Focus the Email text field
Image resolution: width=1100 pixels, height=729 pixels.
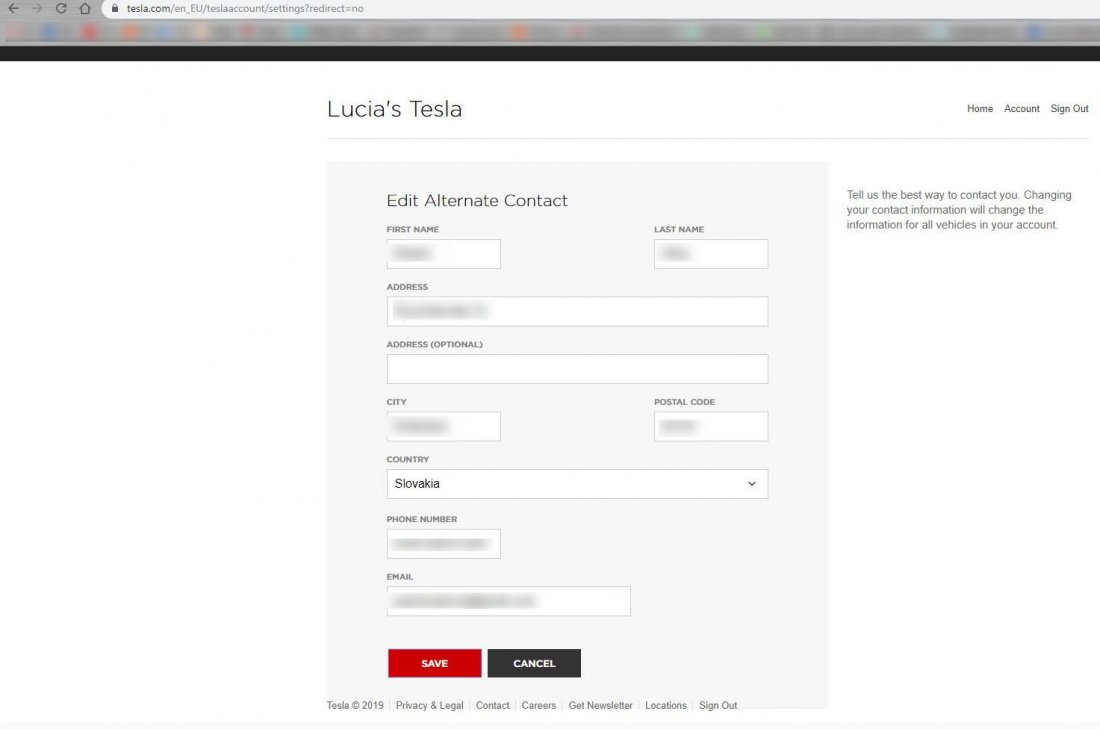(508, 601)
